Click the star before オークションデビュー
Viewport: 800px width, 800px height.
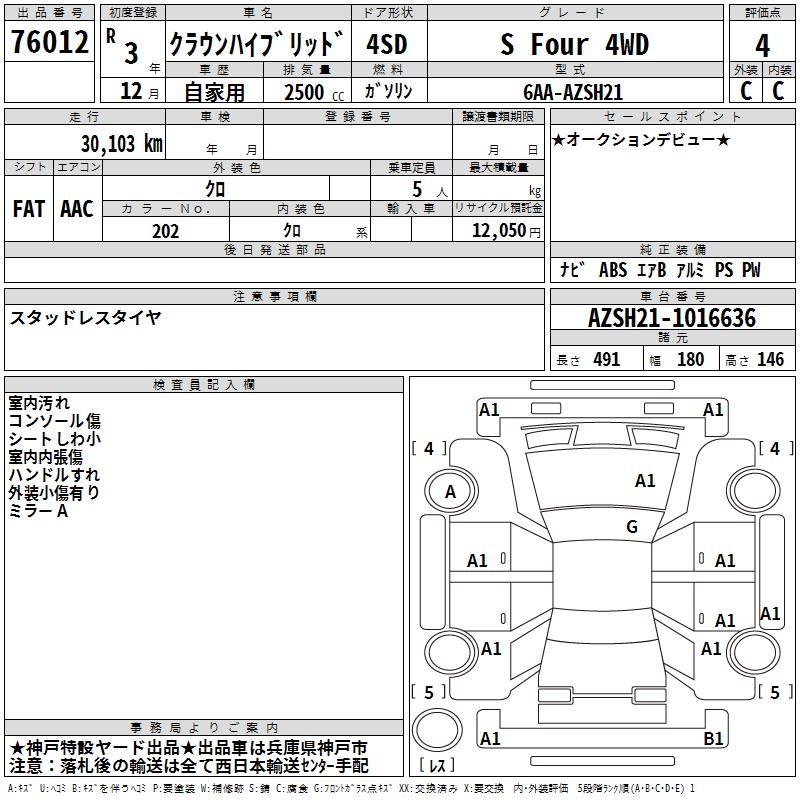pos(559,139)
